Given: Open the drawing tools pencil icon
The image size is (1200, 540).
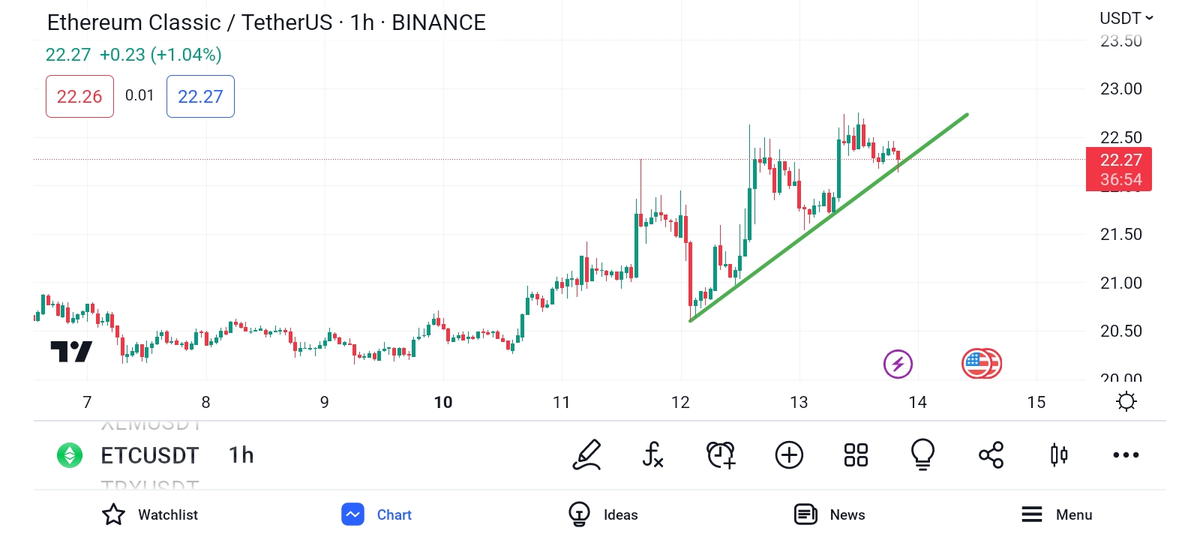Looking at the screenshot, I should [587, 455].
